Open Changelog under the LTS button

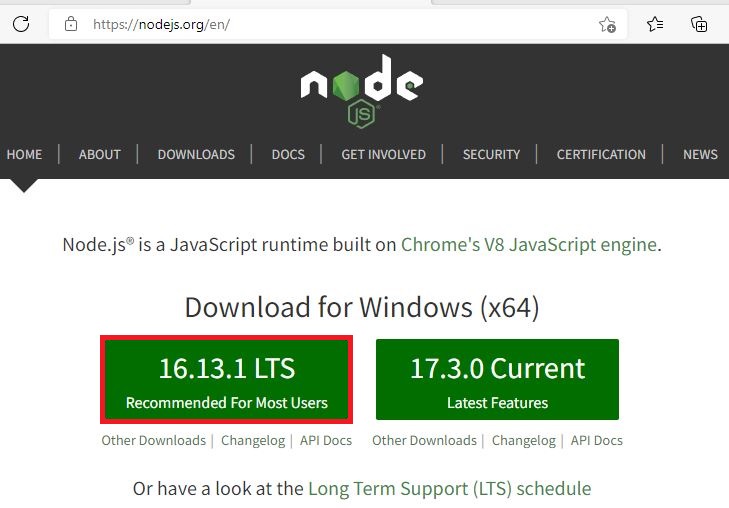point(253,440)
